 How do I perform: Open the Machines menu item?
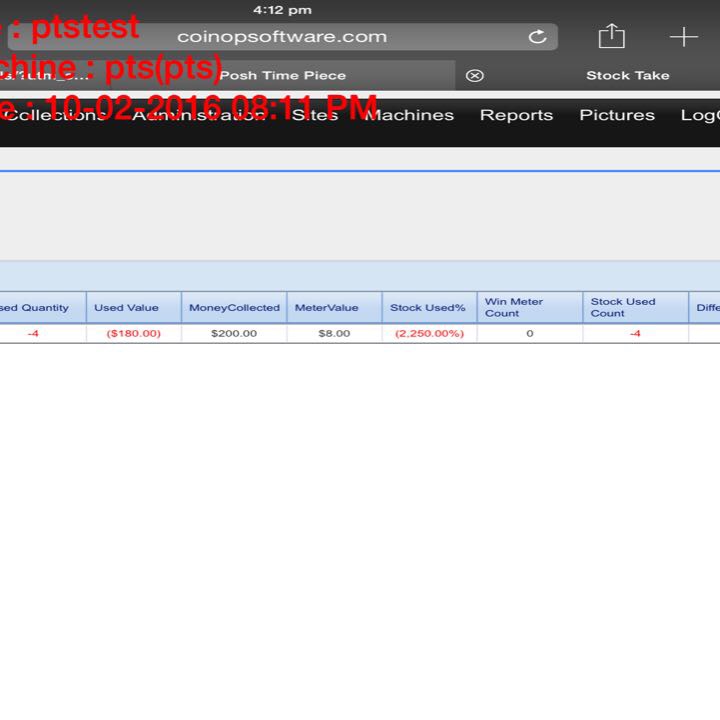[x=409, y=115]
